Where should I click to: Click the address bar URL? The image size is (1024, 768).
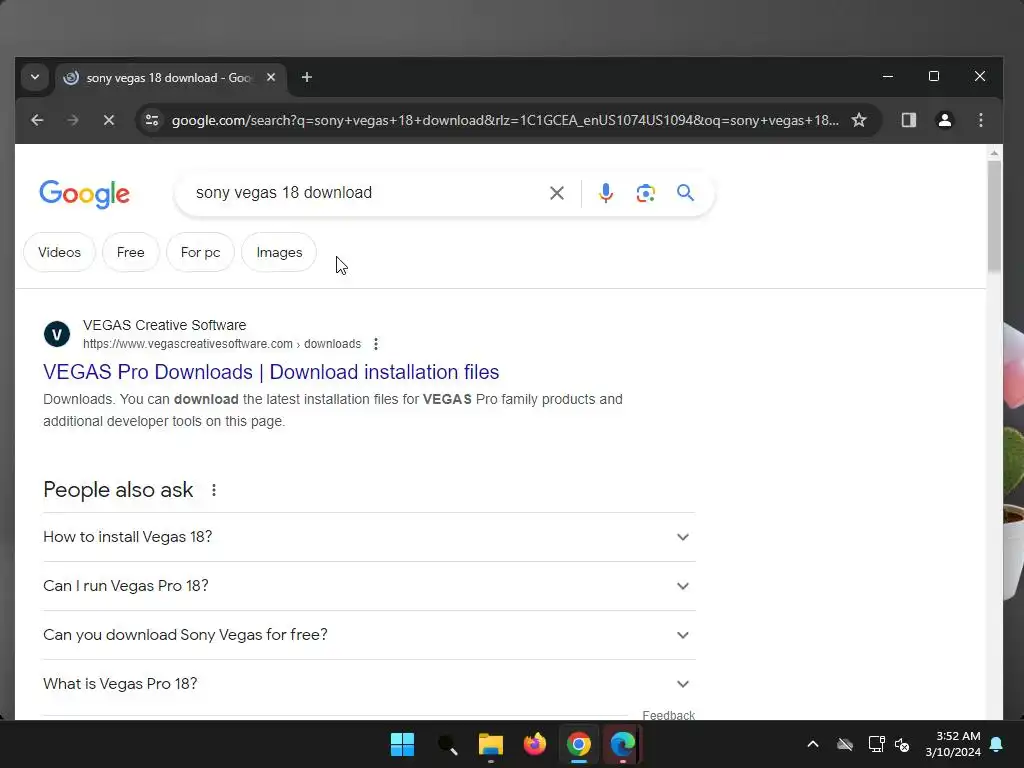click(x=505, y=120)
